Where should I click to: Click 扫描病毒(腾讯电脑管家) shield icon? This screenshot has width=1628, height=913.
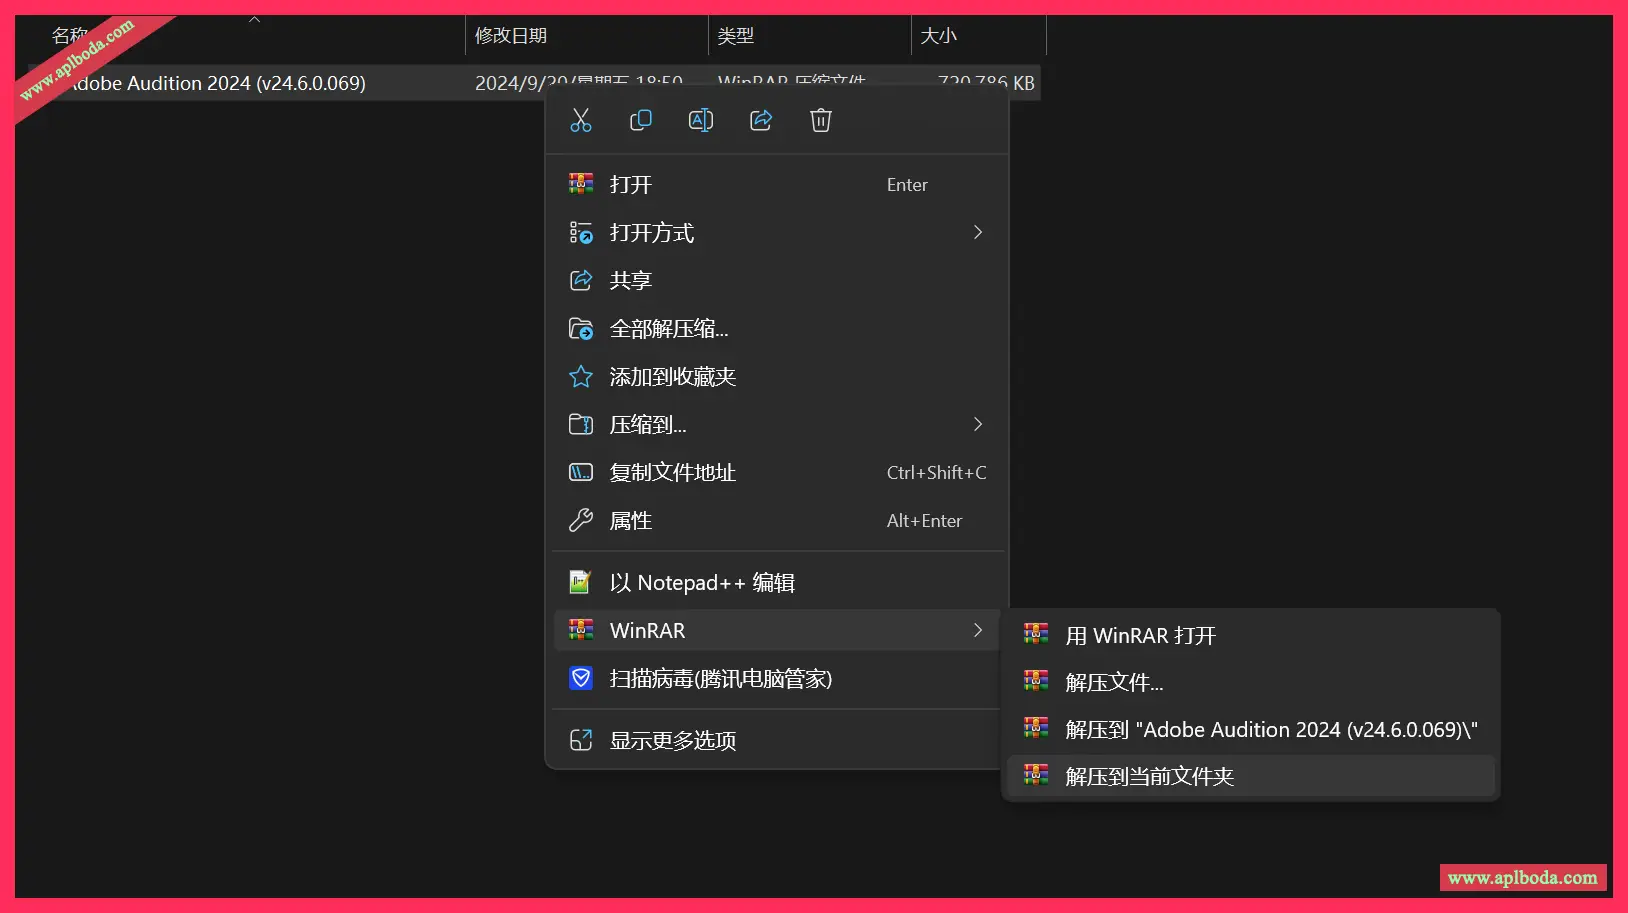pos(581,679)
